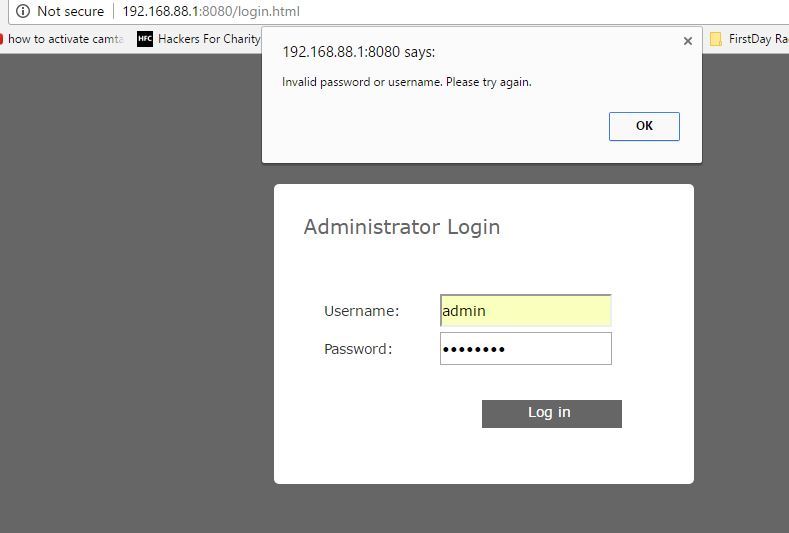The width and height of the screenshot is (789, 533).
Task: Close the alert dialog with the X
Action: (x=688, y=41)
